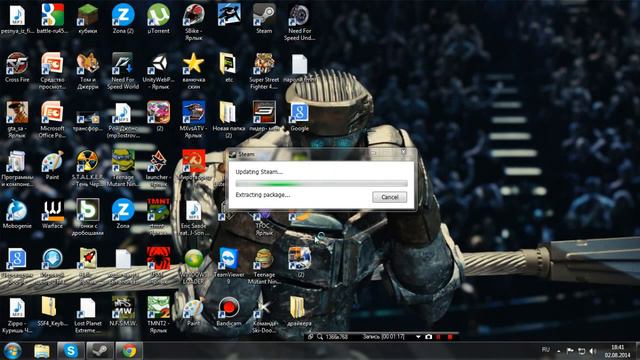
Task: Click the Bandicam magnifier icon
Action: 320,337
